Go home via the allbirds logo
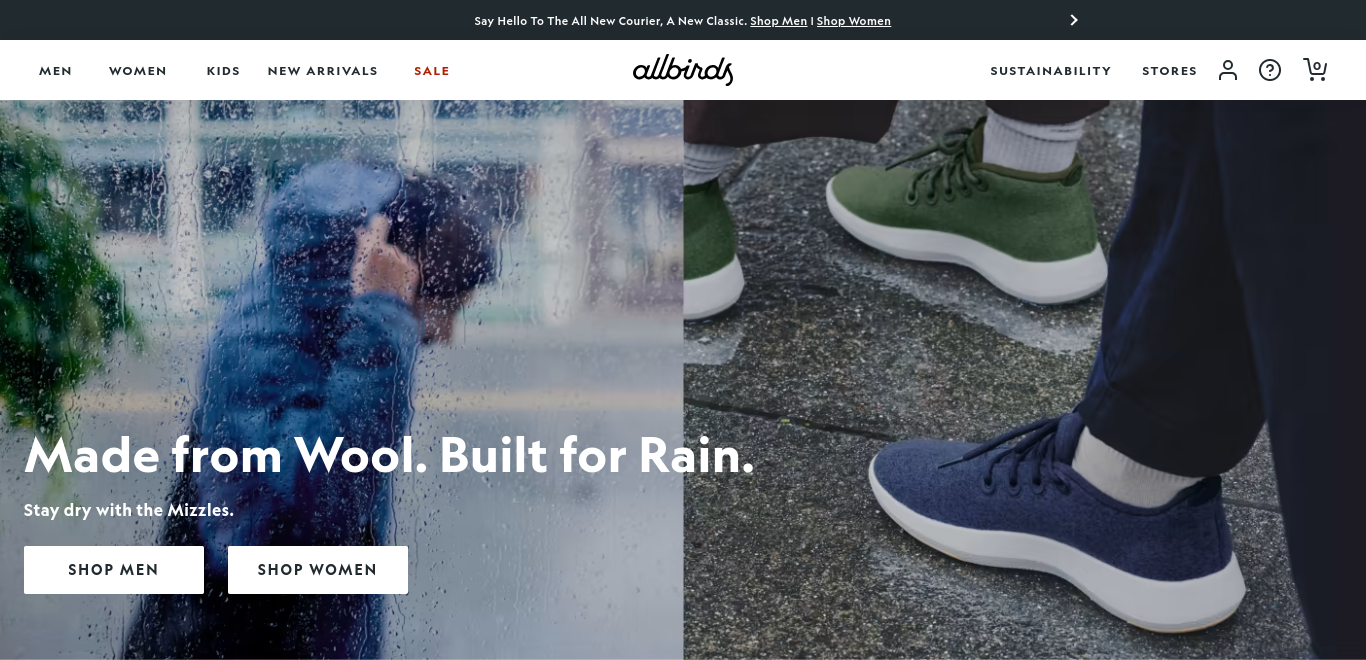 click(x=683, y=70)
